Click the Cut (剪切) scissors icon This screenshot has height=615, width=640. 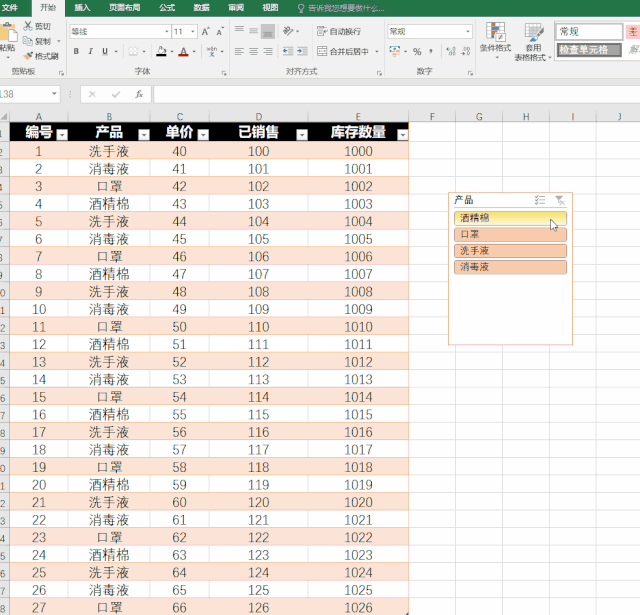coord(28,26)
